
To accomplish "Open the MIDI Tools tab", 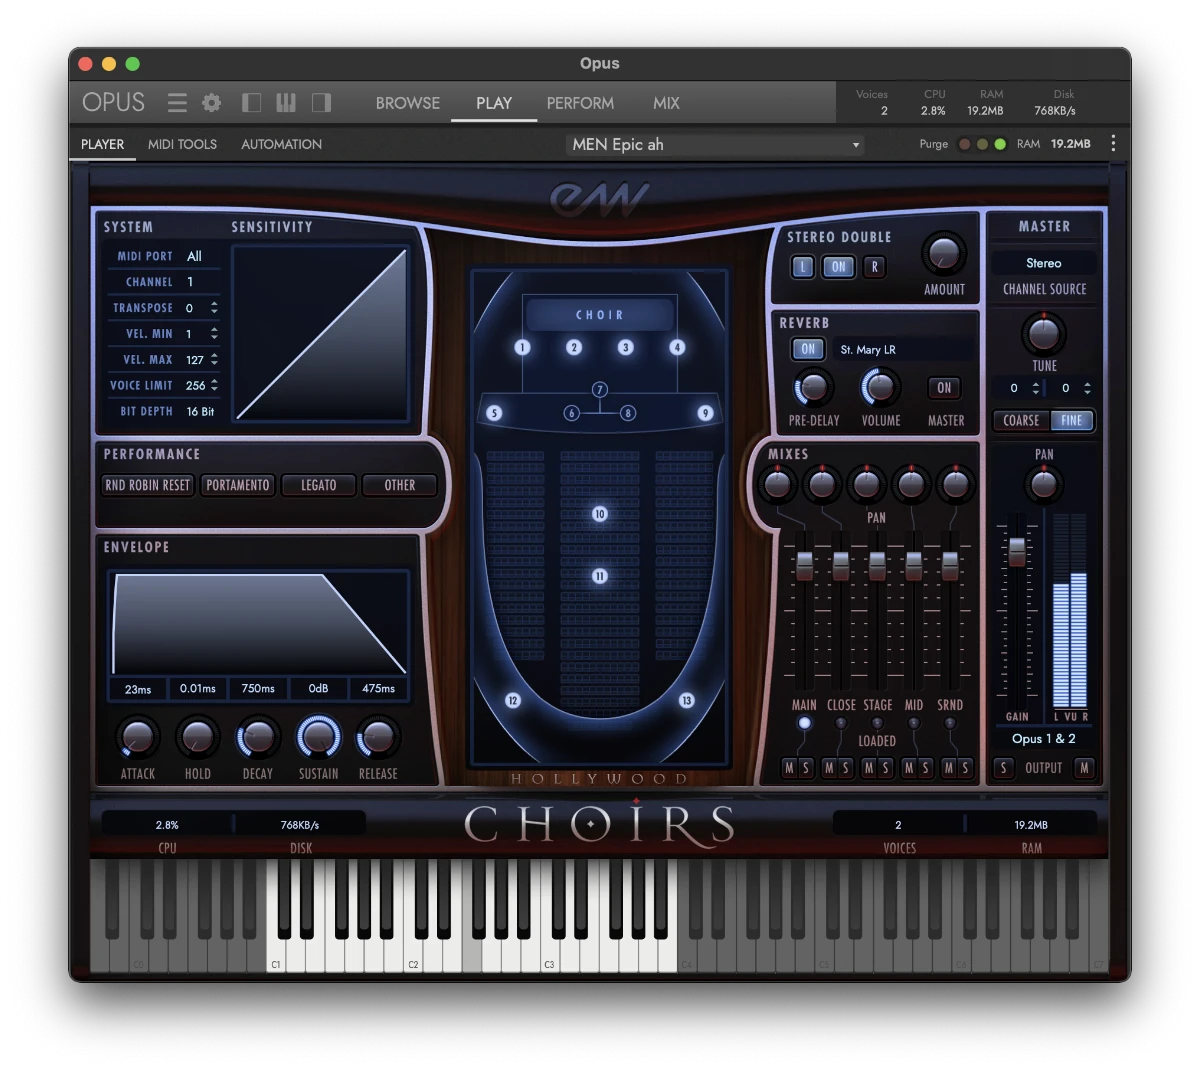I will point(182,144).
